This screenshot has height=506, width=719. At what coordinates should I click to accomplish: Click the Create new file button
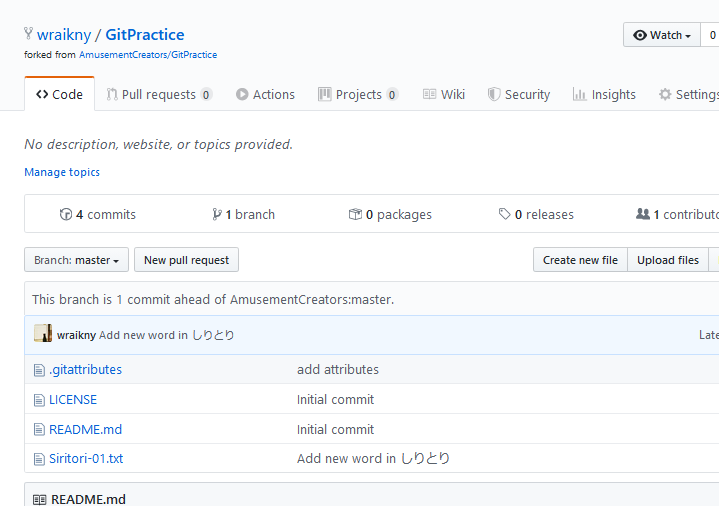tap(580, 260)
